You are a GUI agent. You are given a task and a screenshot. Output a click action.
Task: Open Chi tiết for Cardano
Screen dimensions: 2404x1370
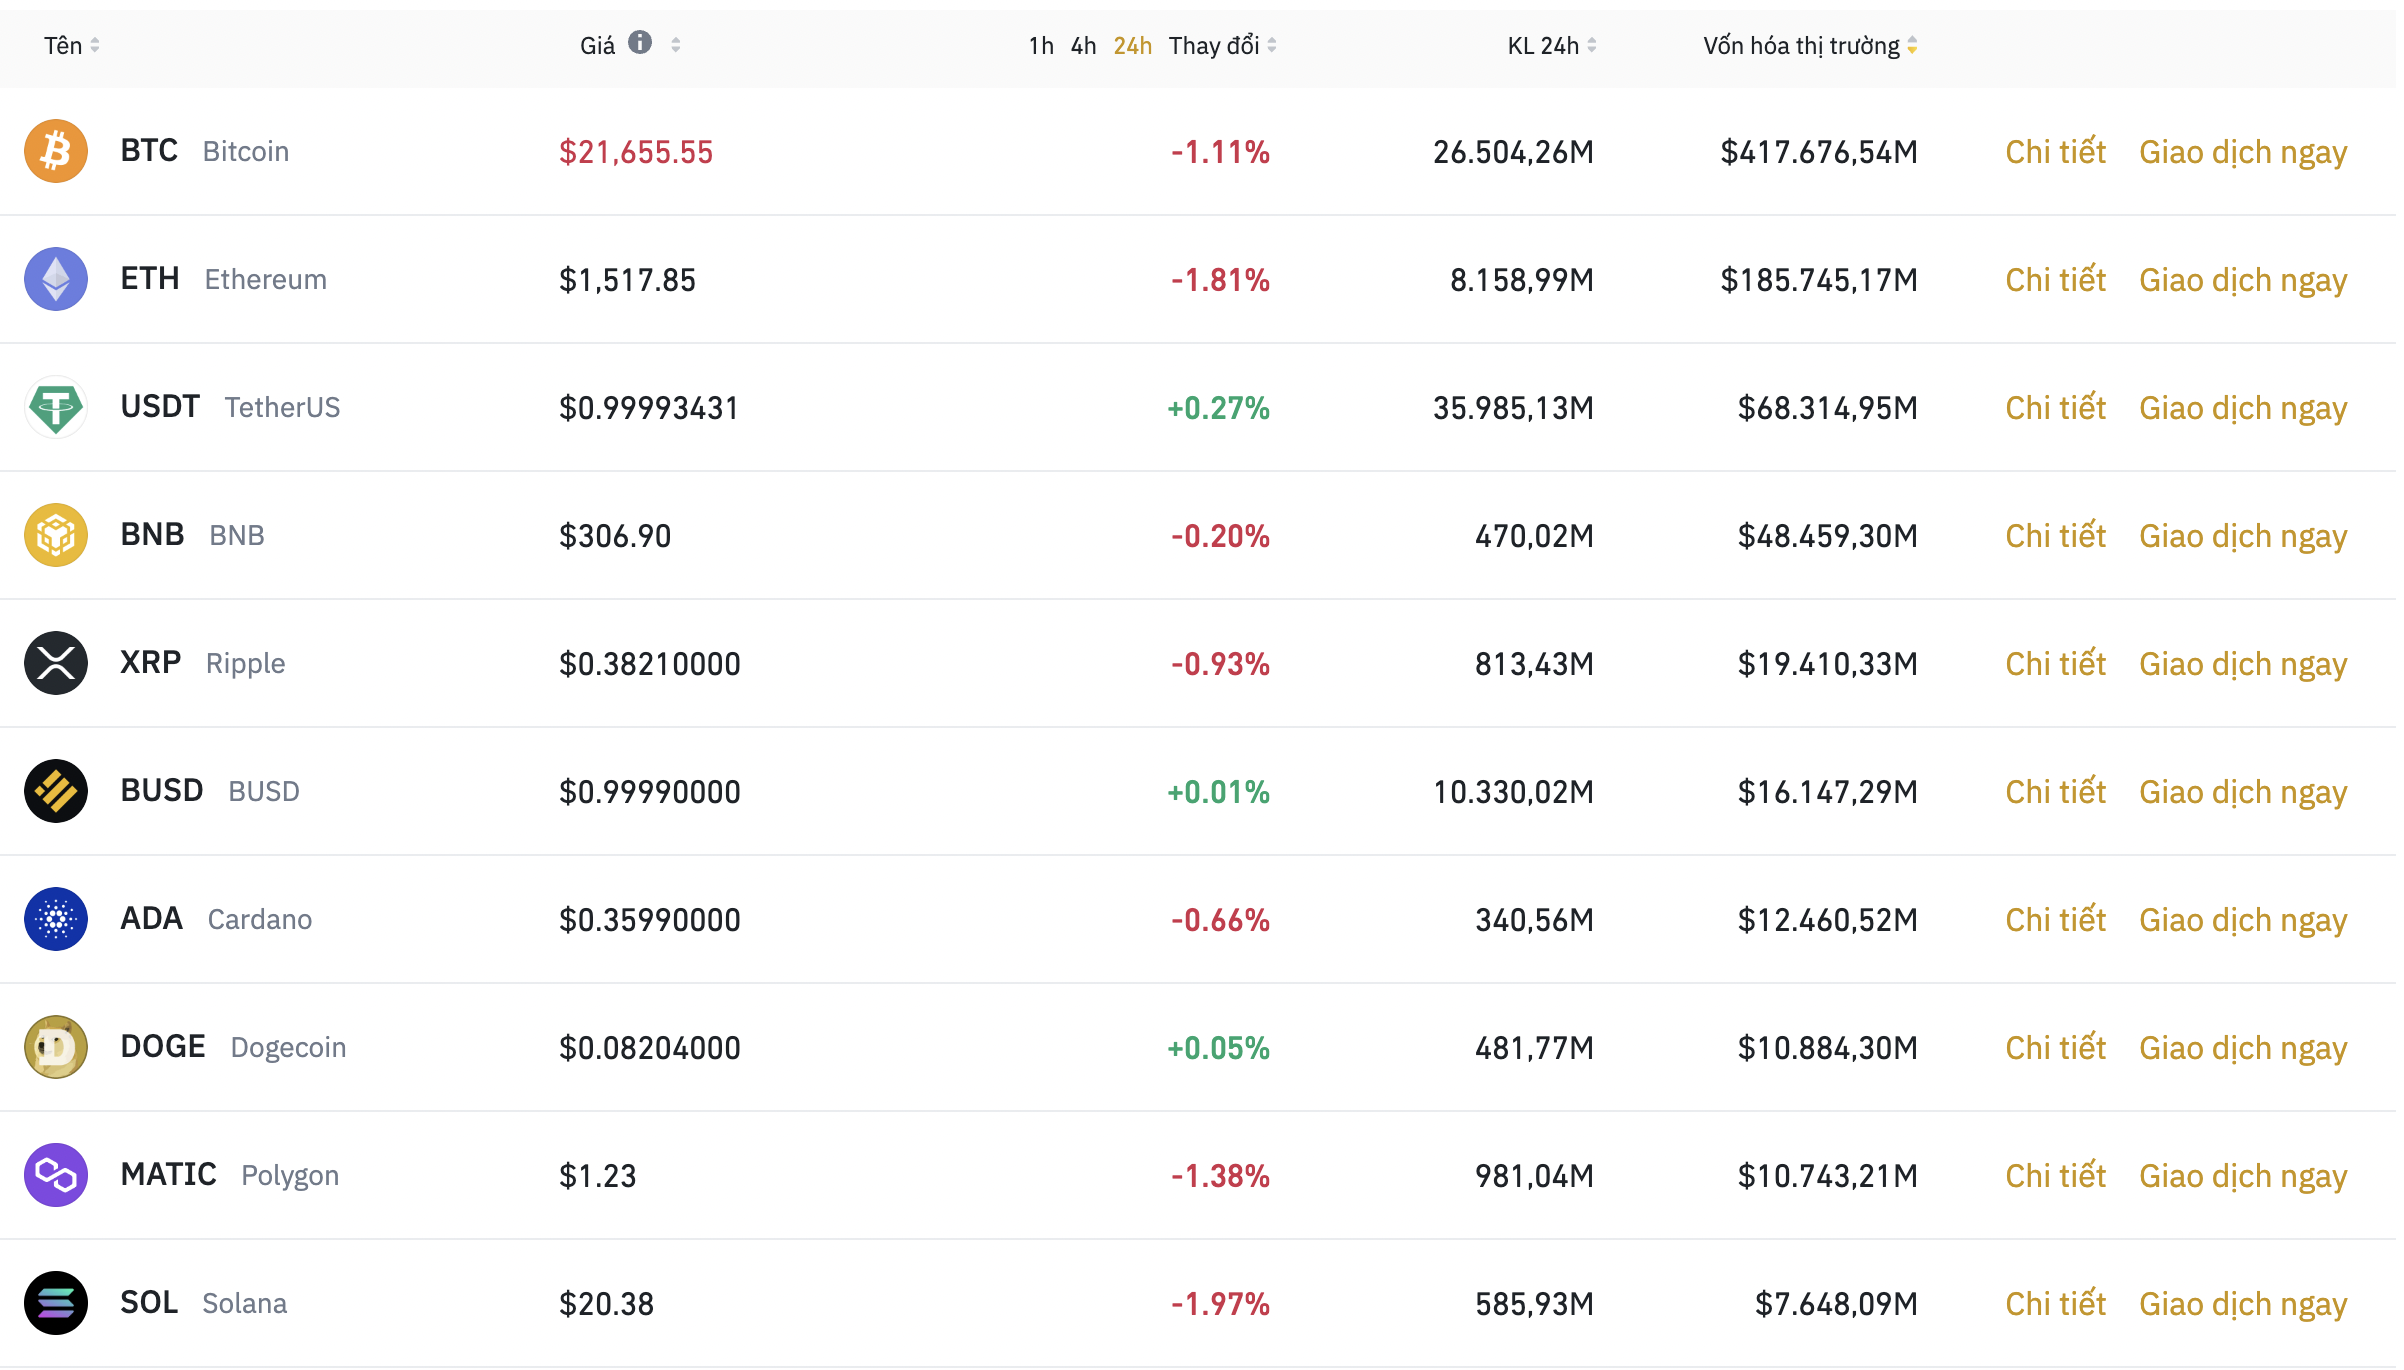(2056, 920)
